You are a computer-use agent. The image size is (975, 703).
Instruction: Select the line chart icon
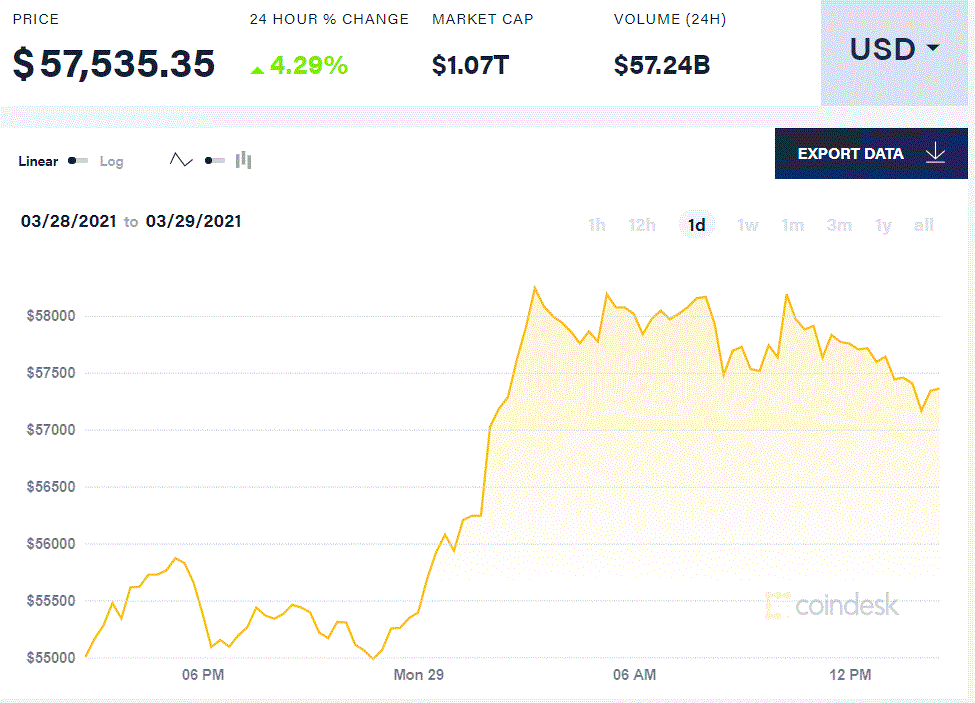(x=181, y=160)
